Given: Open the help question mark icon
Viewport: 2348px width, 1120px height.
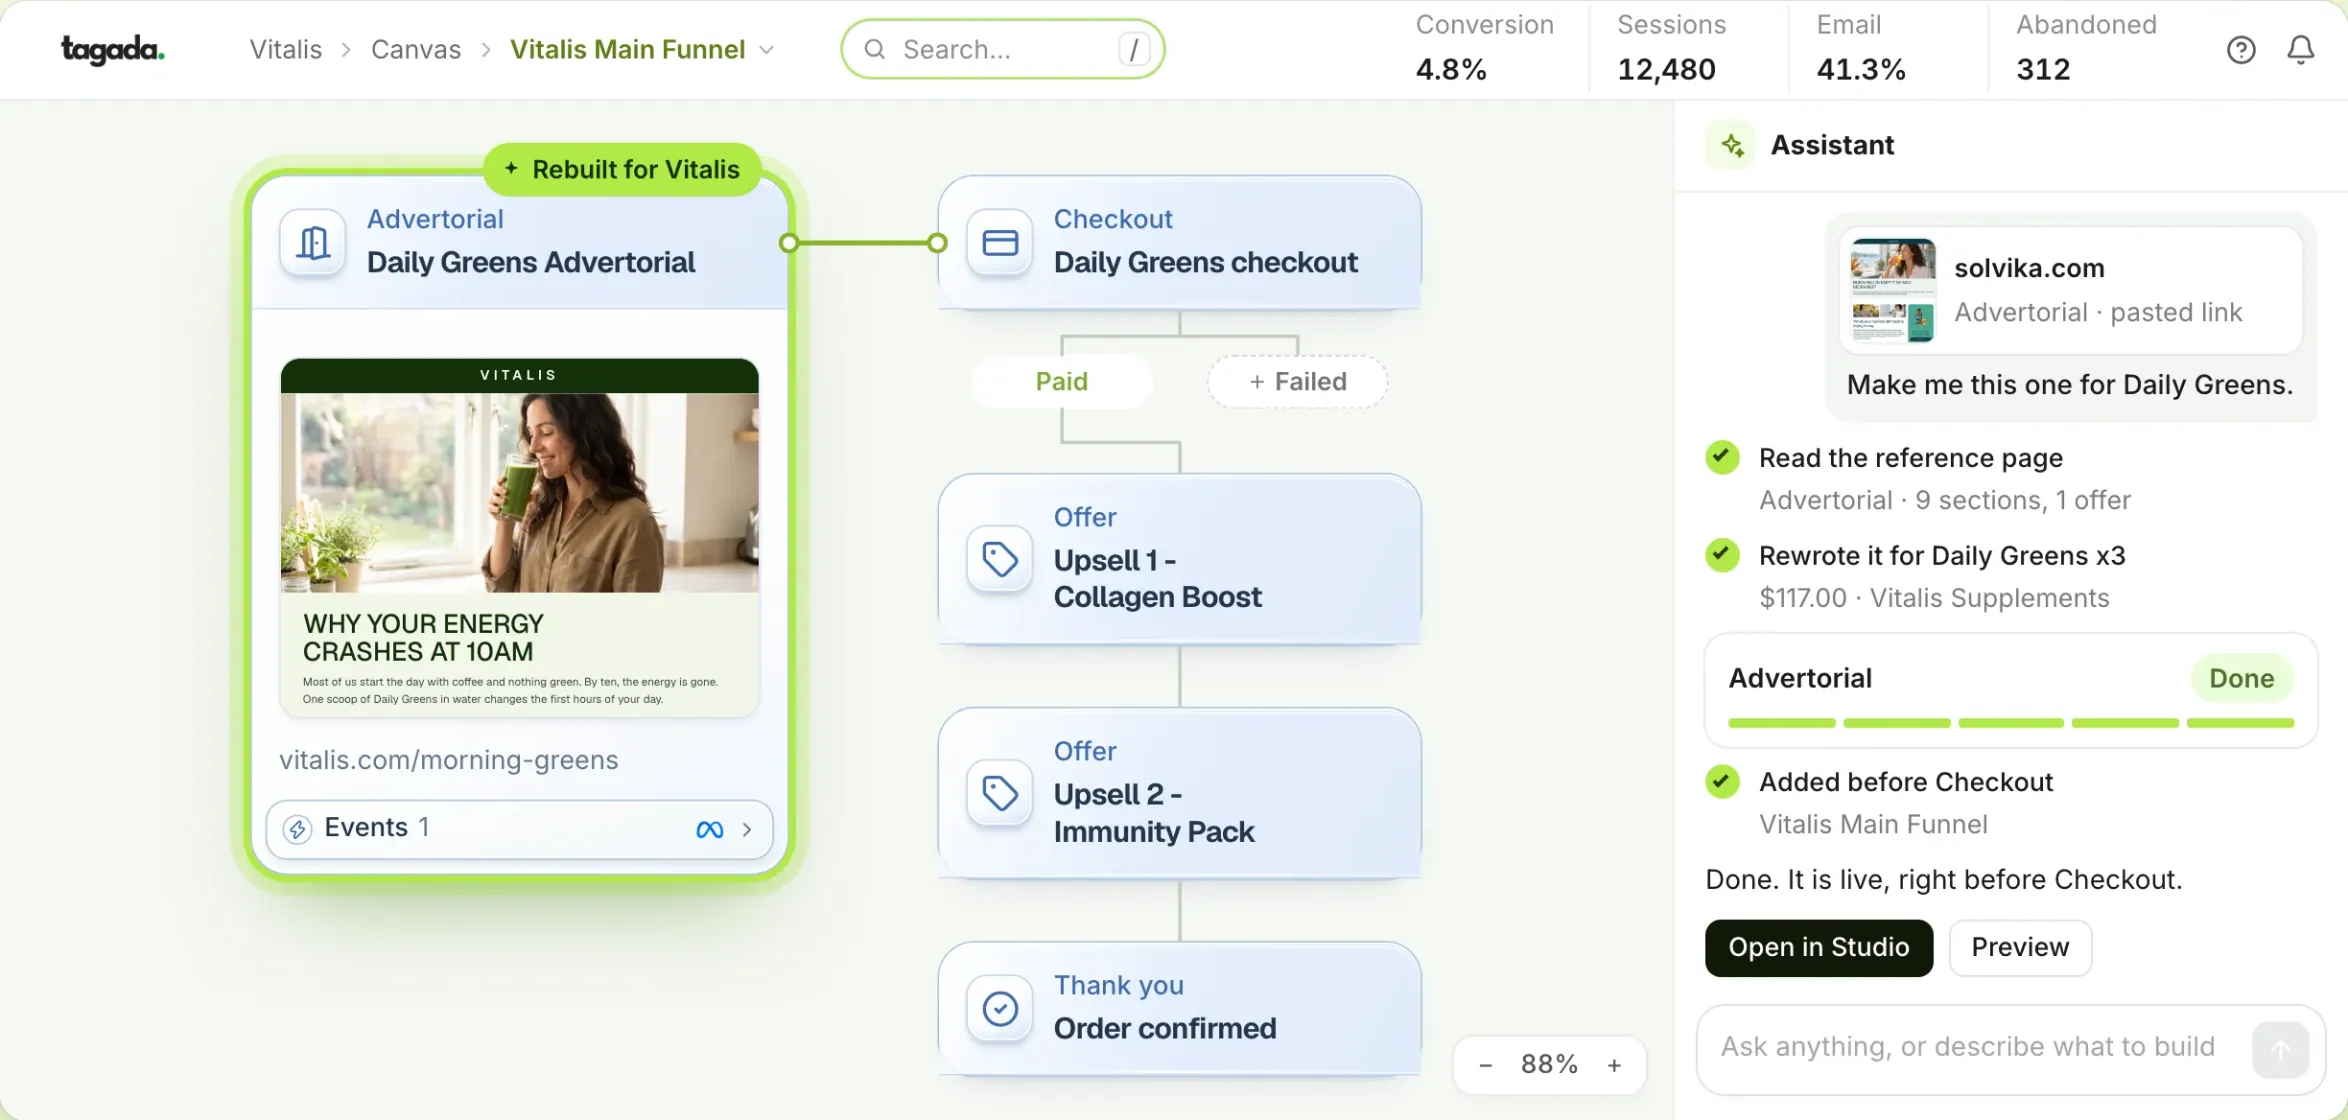Looking at the screenshot, I should pos(2241,49).
